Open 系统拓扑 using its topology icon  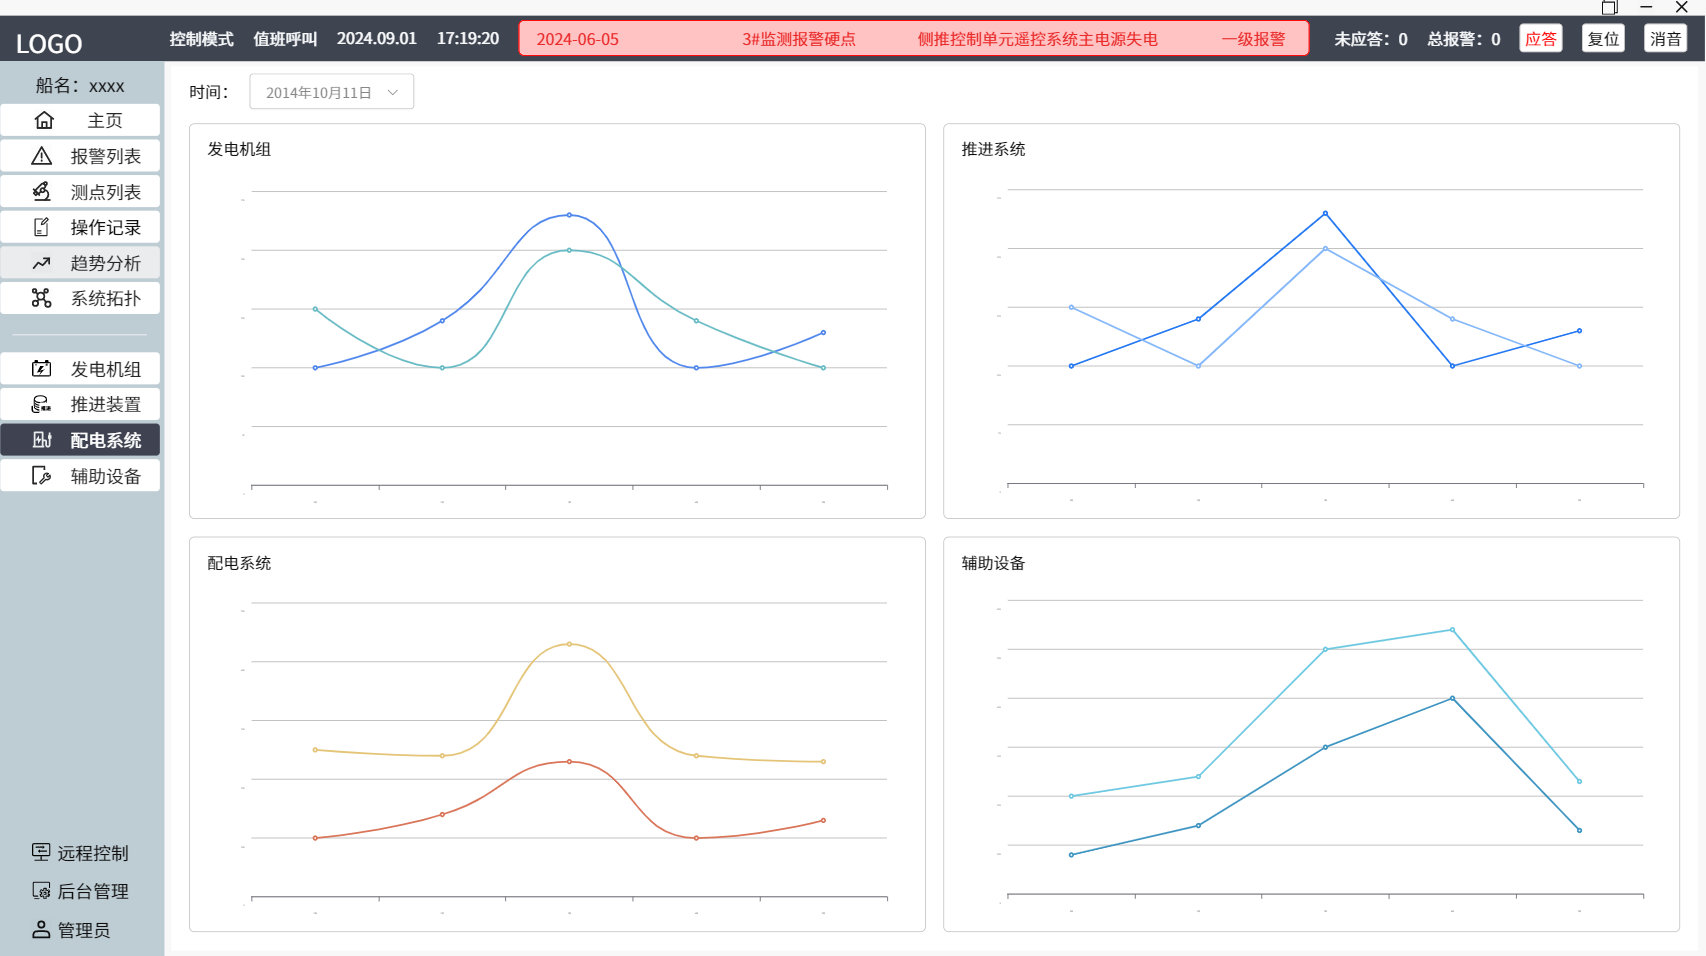click(42, 298)
